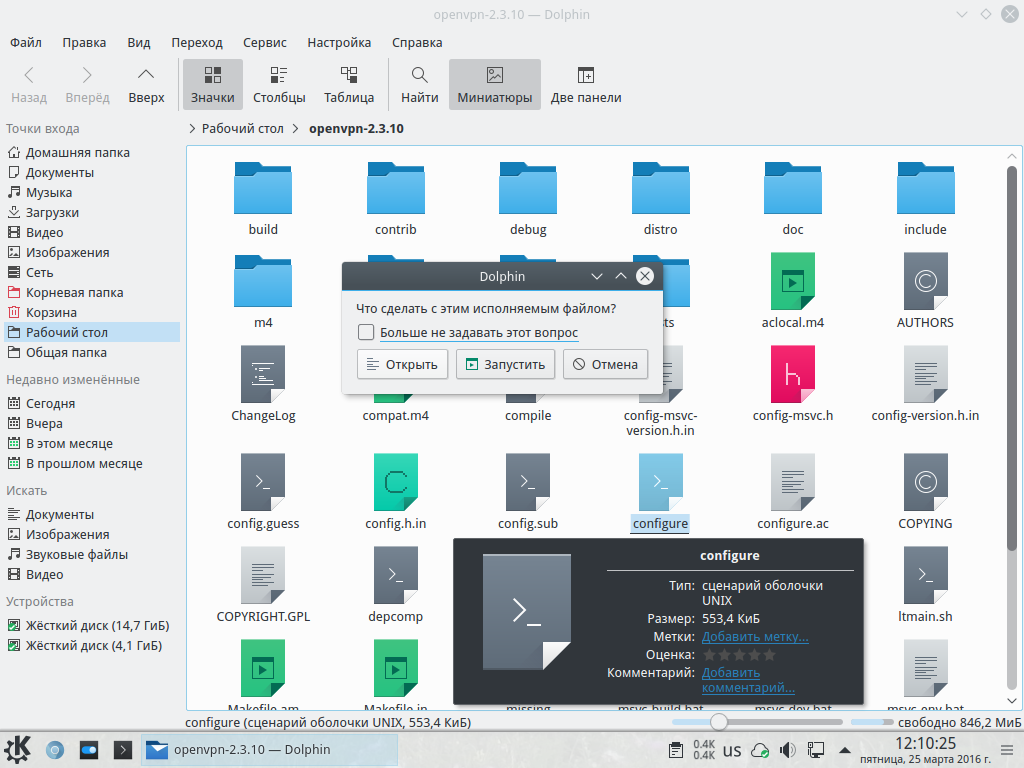1024x768 pixels.
Task: Expand the breadcrumb arrow before Рабочий стол
Action: pos(192,129)
